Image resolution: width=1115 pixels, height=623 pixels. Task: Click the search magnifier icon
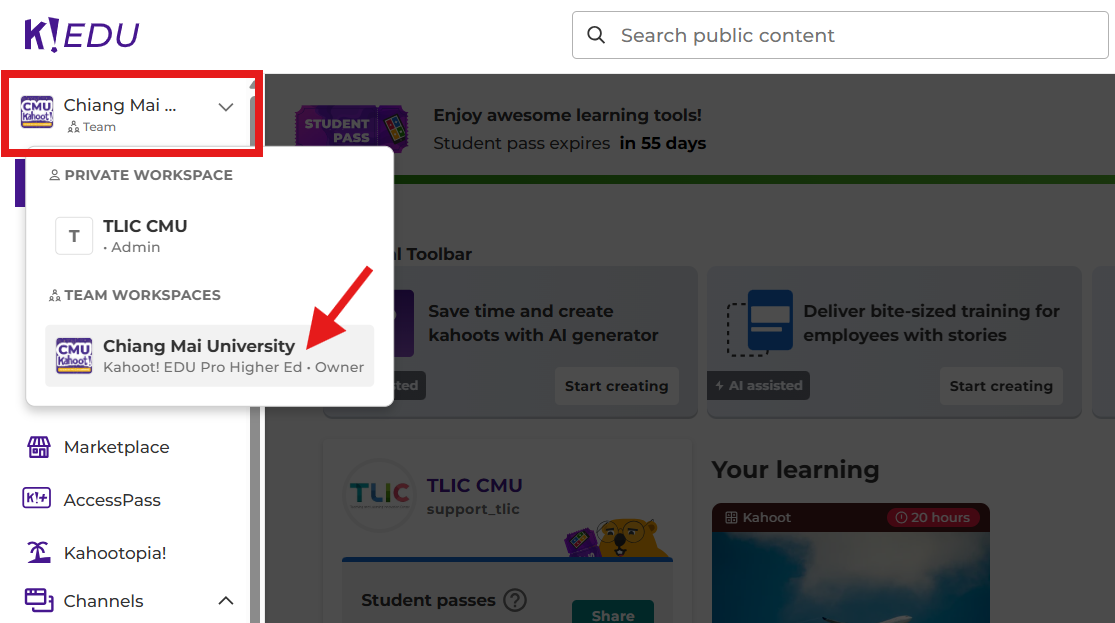[596, 35]
